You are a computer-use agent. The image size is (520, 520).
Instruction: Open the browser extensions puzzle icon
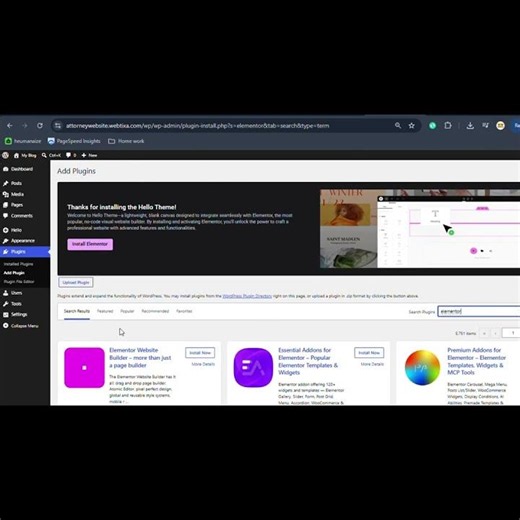tap(448, 126)
